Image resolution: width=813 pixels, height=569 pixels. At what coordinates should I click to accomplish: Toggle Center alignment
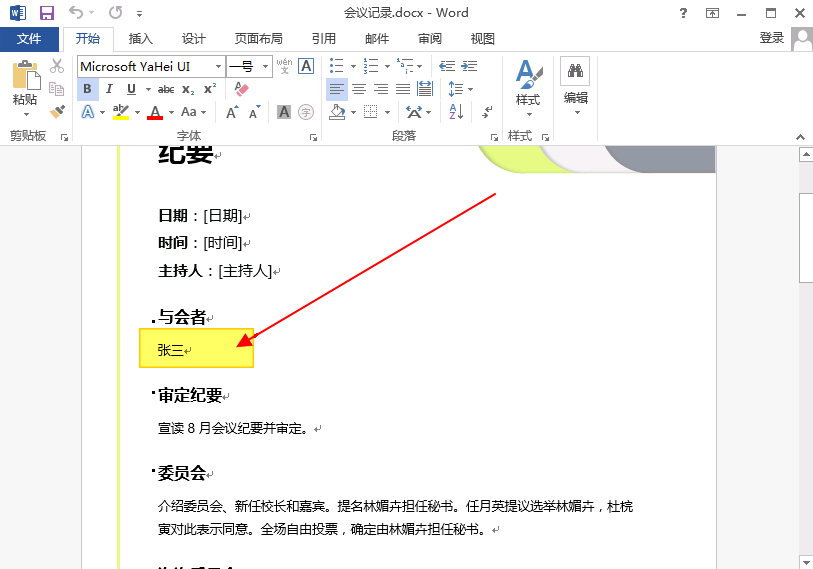(x=359, y=89)
